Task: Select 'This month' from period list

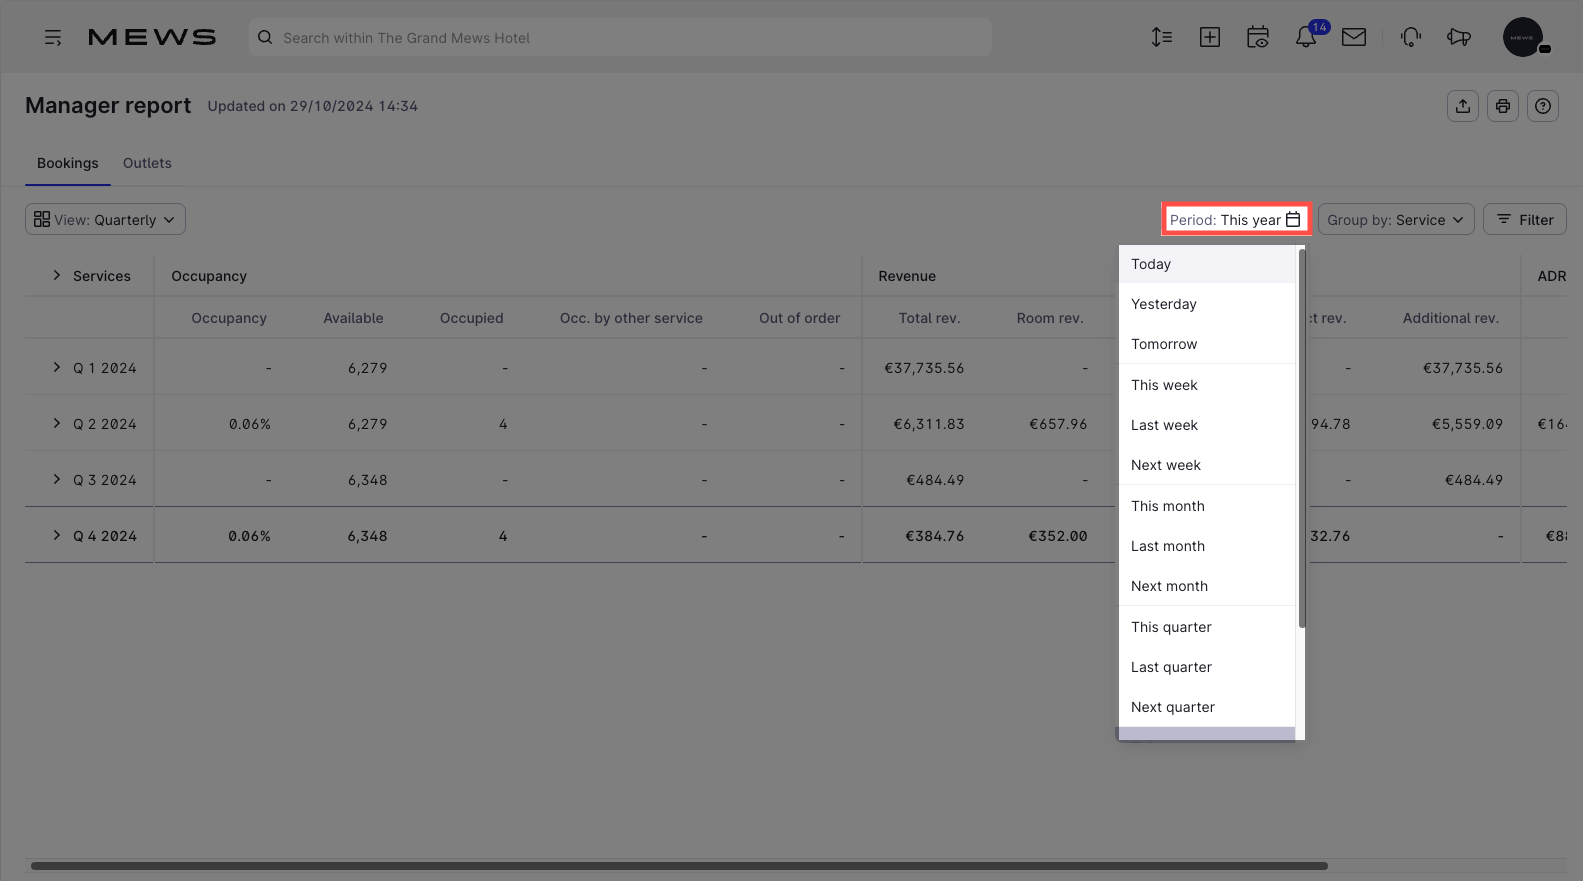Action: coord(1167,506)
